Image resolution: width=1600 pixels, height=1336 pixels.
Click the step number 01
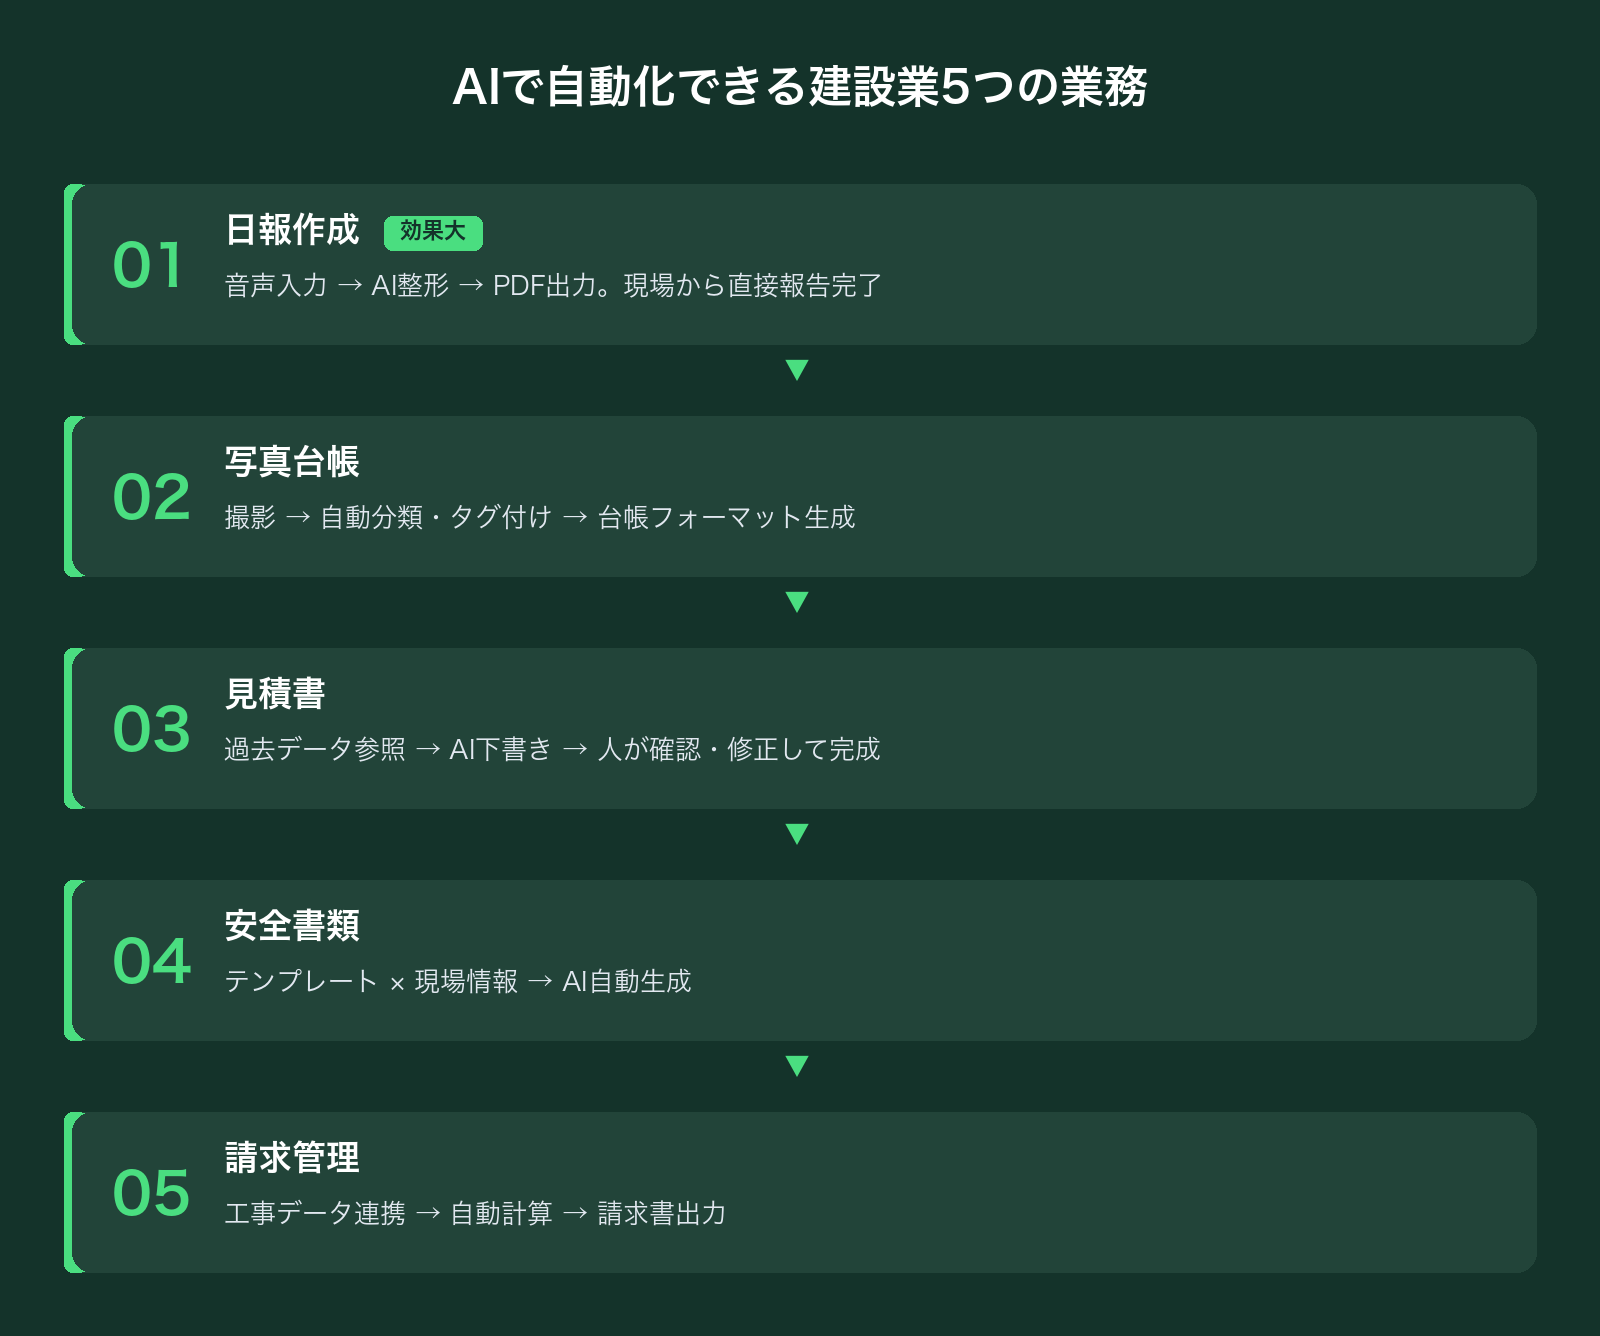pos(148,266)
